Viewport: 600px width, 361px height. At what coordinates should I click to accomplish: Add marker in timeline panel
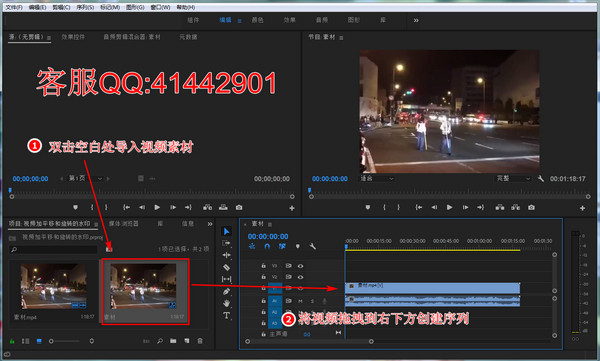297,246
